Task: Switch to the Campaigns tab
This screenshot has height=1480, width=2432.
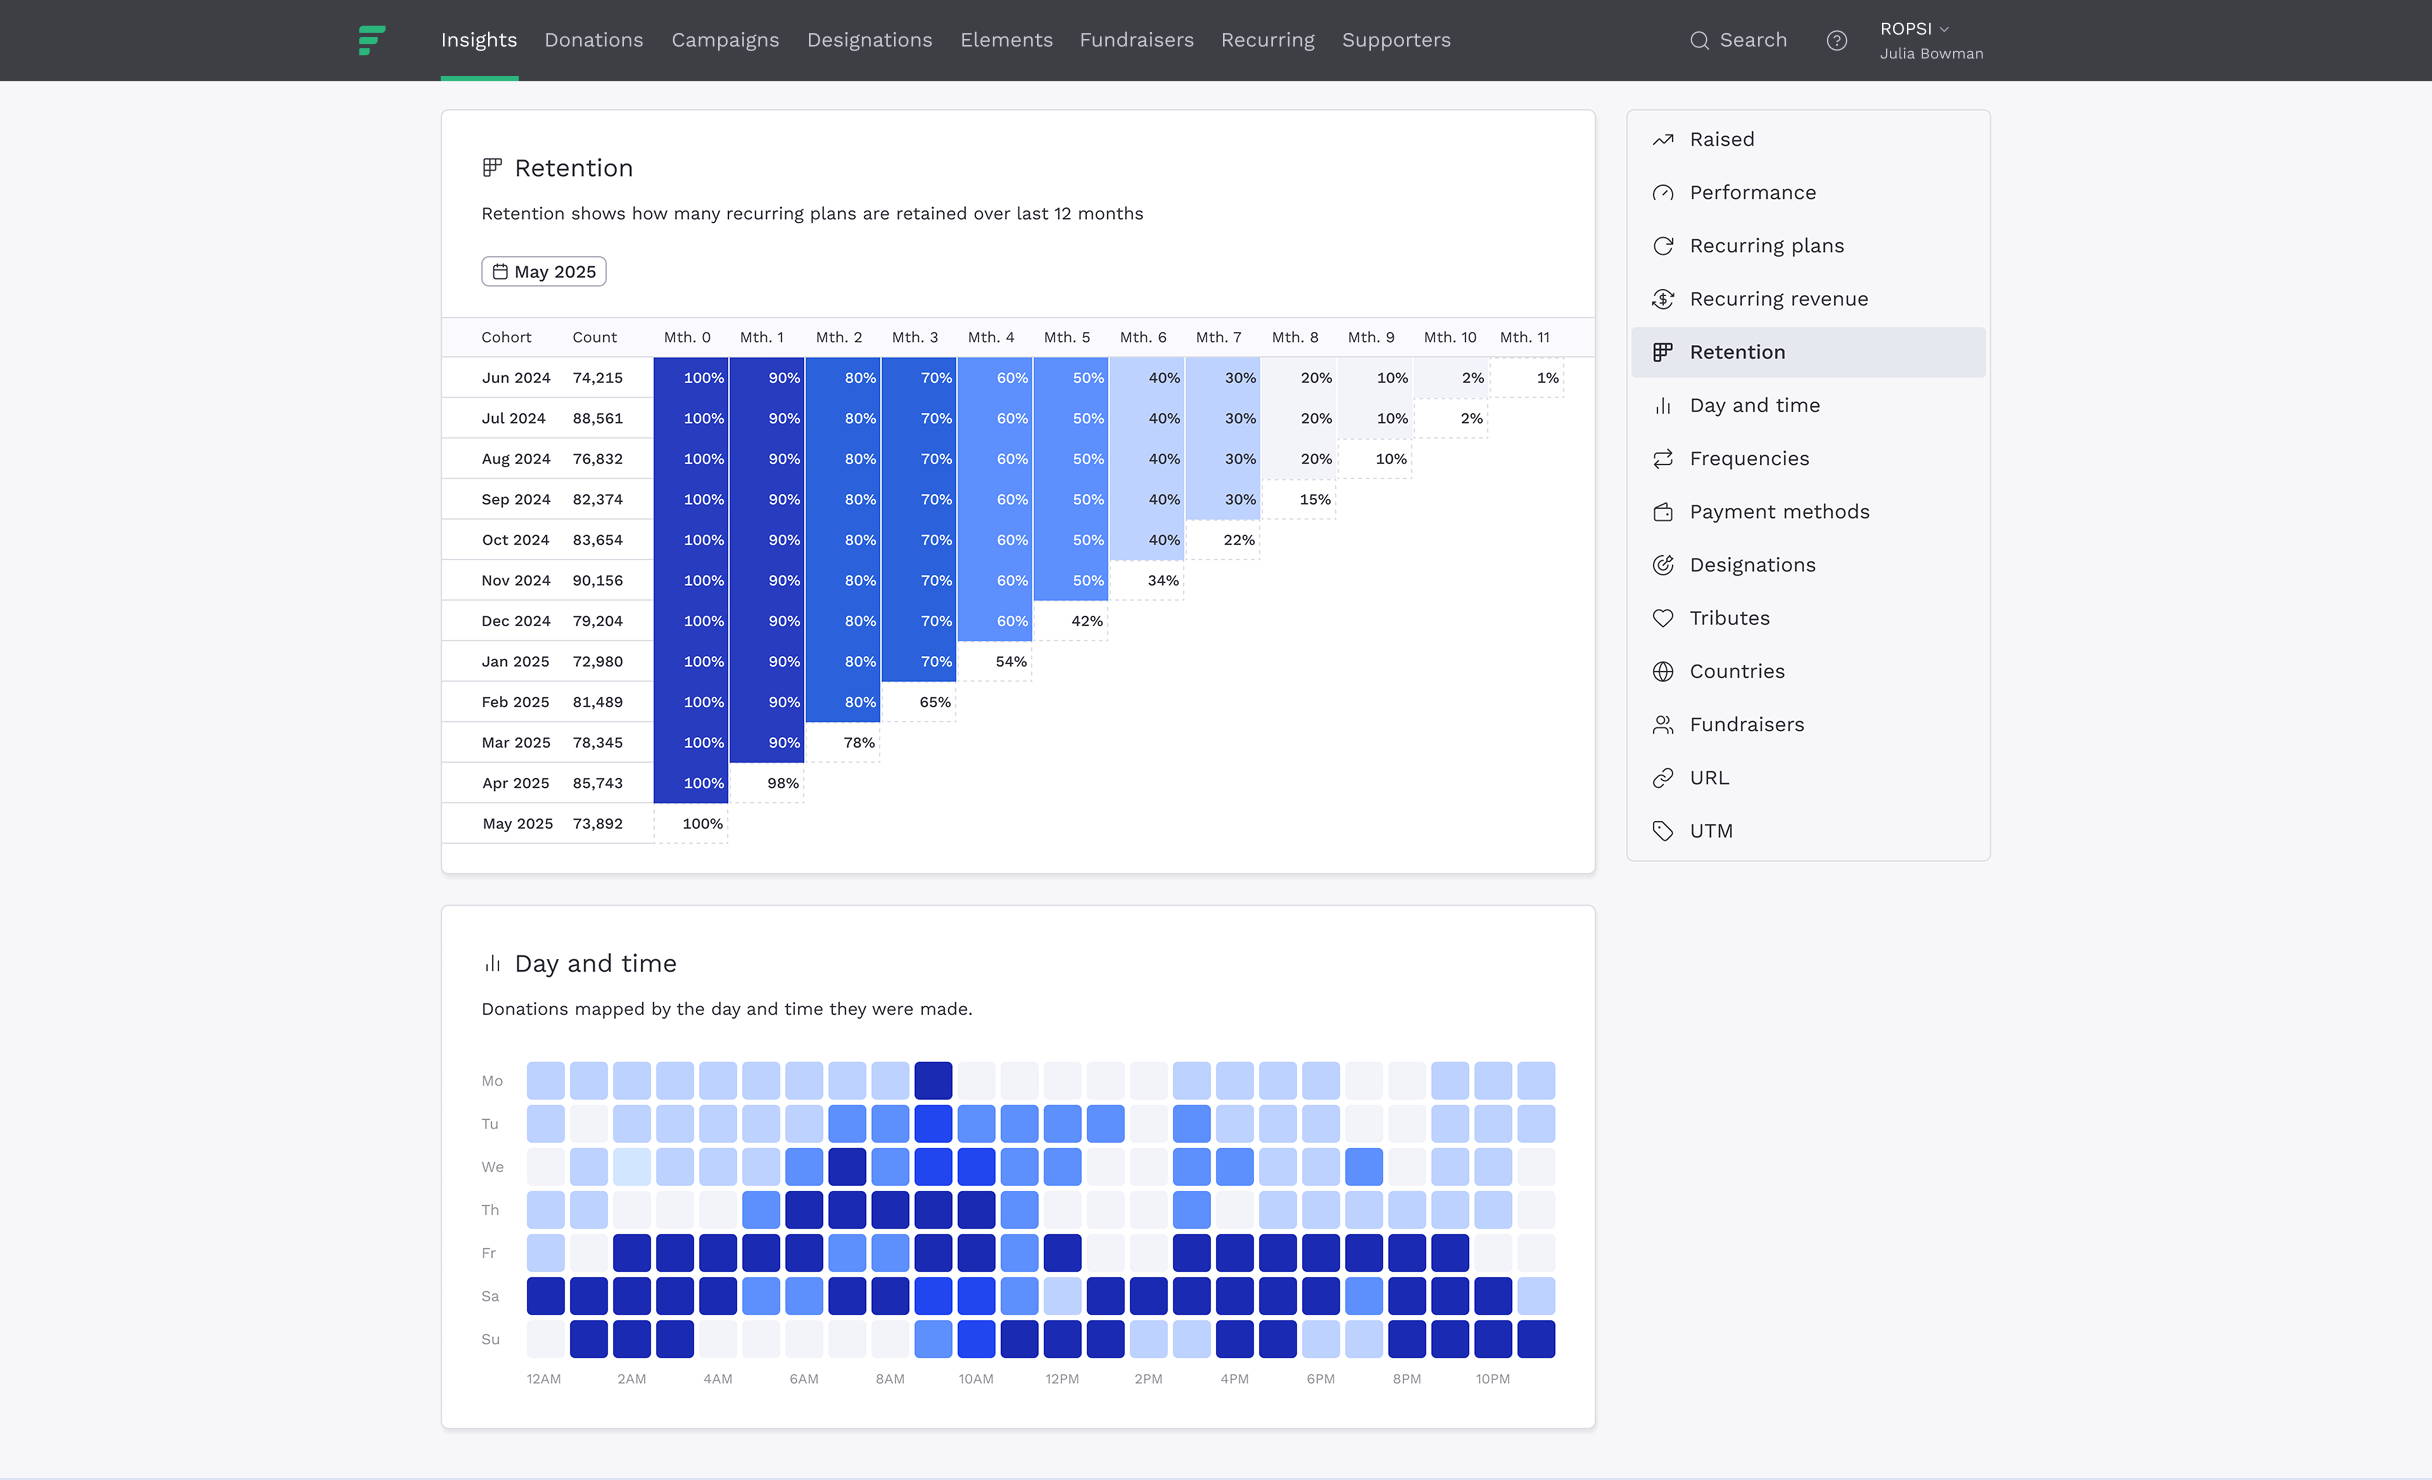Action: (x=725, y=40)
